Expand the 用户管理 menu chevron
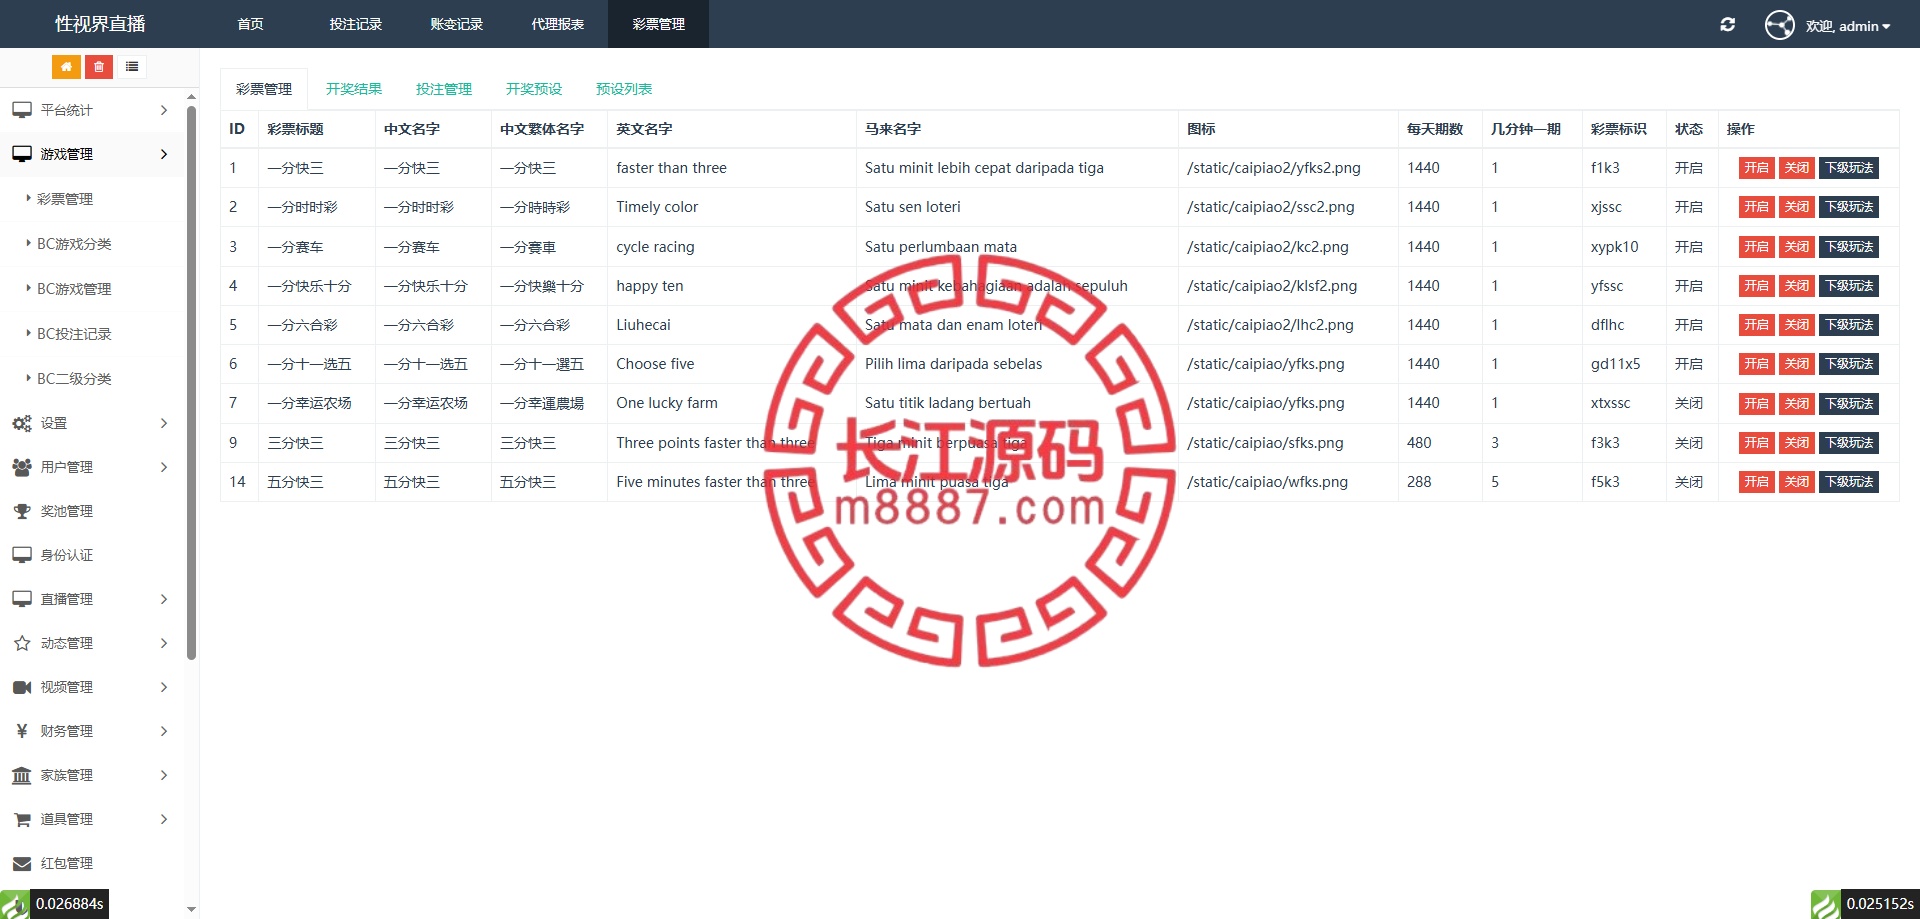 tap(164, 467)
